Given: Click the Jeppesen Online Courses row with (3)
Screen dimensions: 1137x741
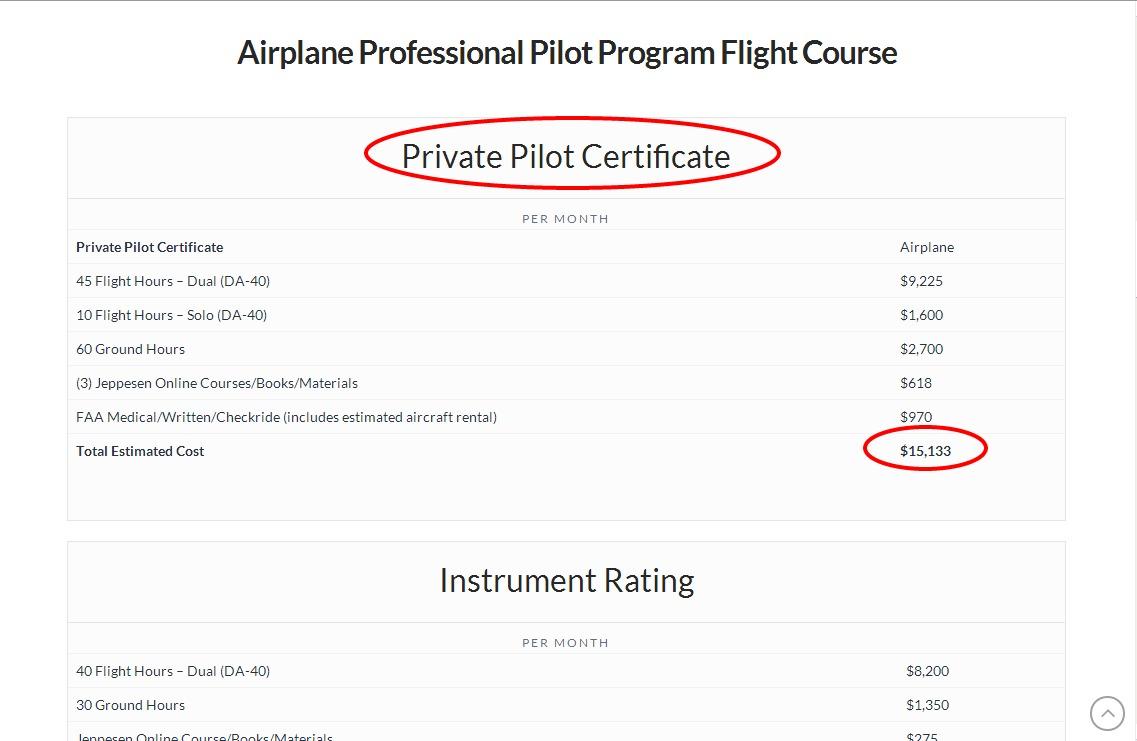Looking at the screenshot, I should 217,383.
